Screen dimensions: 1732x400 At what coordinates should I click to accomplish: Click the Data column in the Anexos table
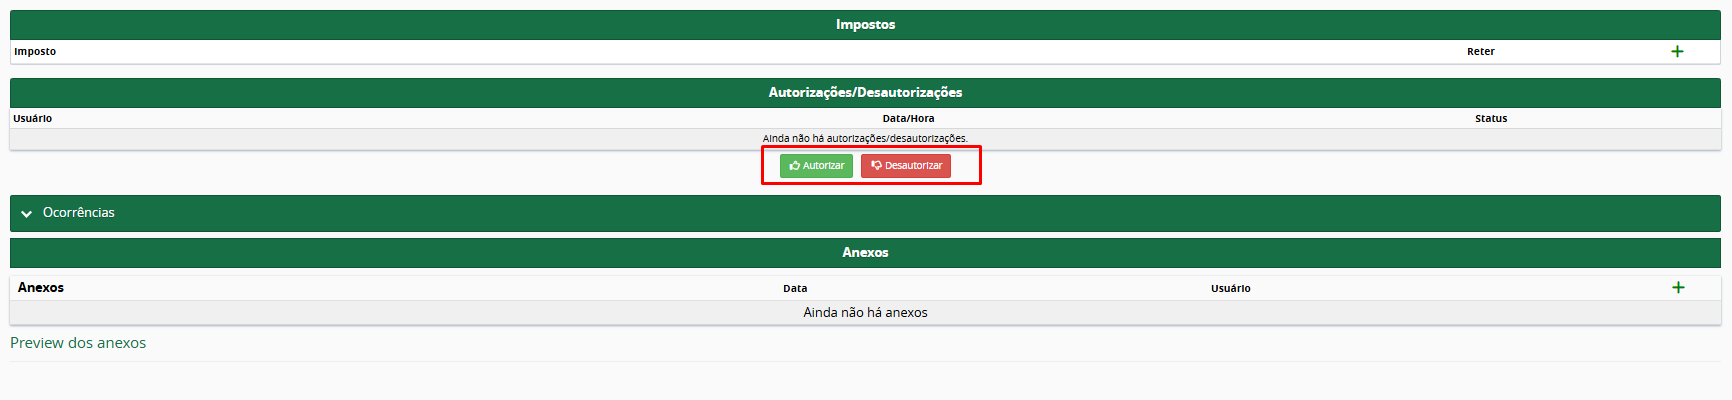(x=795, y=288)
